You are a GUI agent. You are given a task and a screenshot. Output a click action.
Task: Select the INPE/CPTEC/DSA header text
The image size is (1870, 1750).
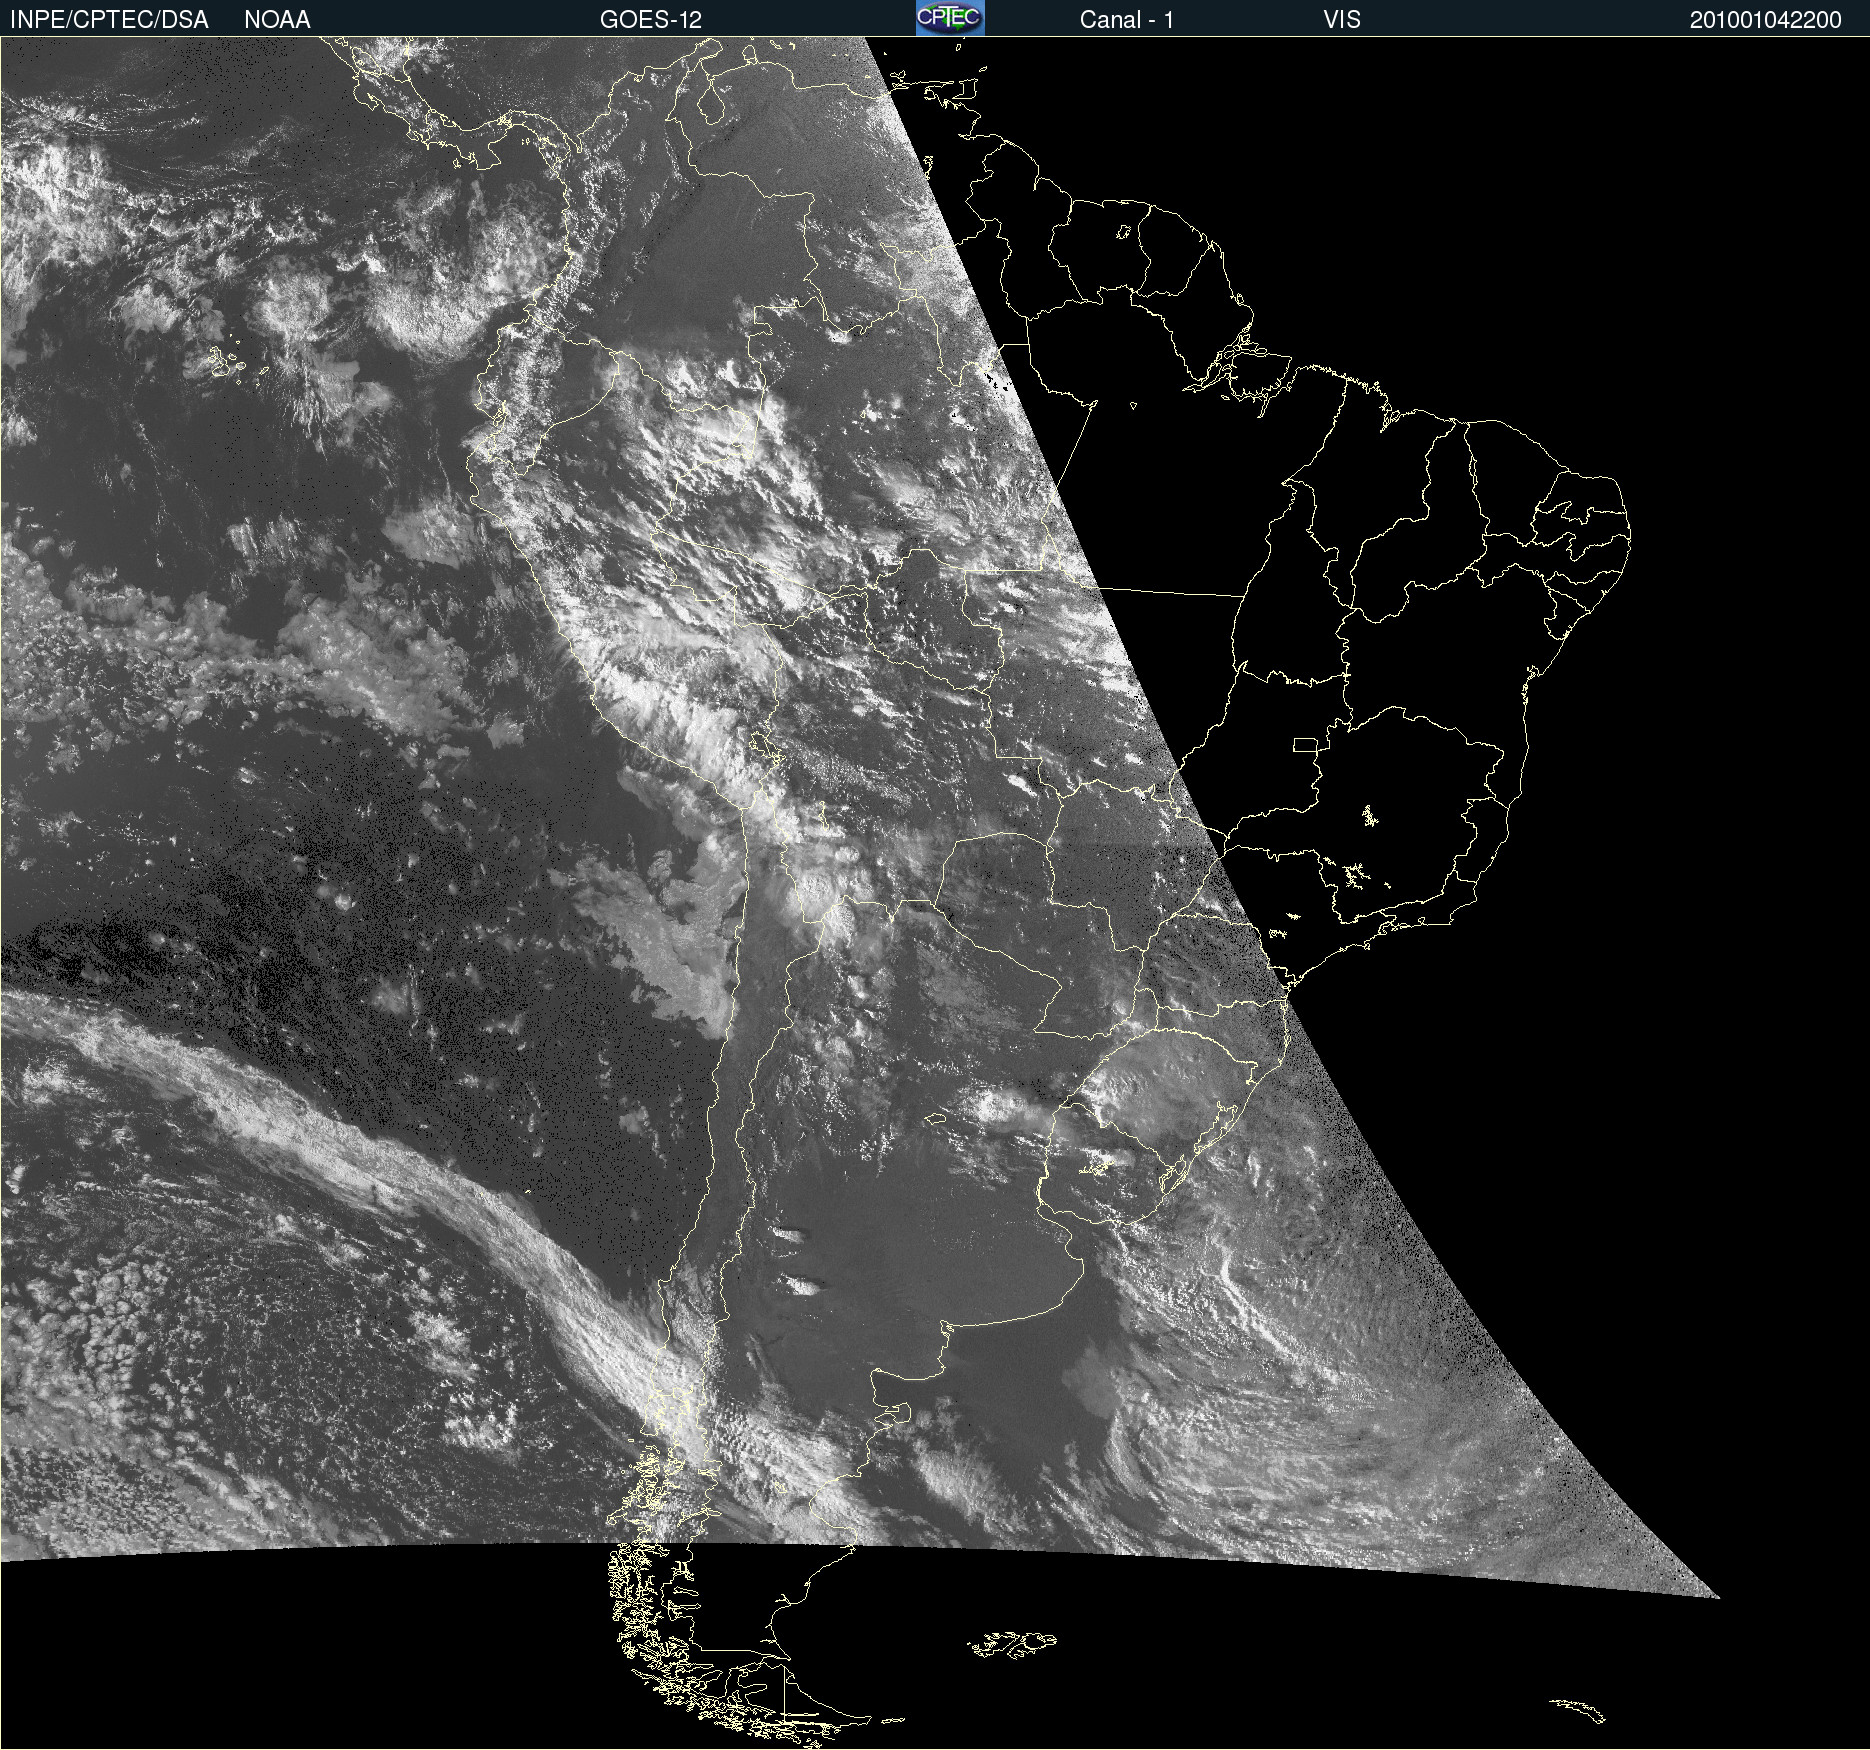(109, 20)
